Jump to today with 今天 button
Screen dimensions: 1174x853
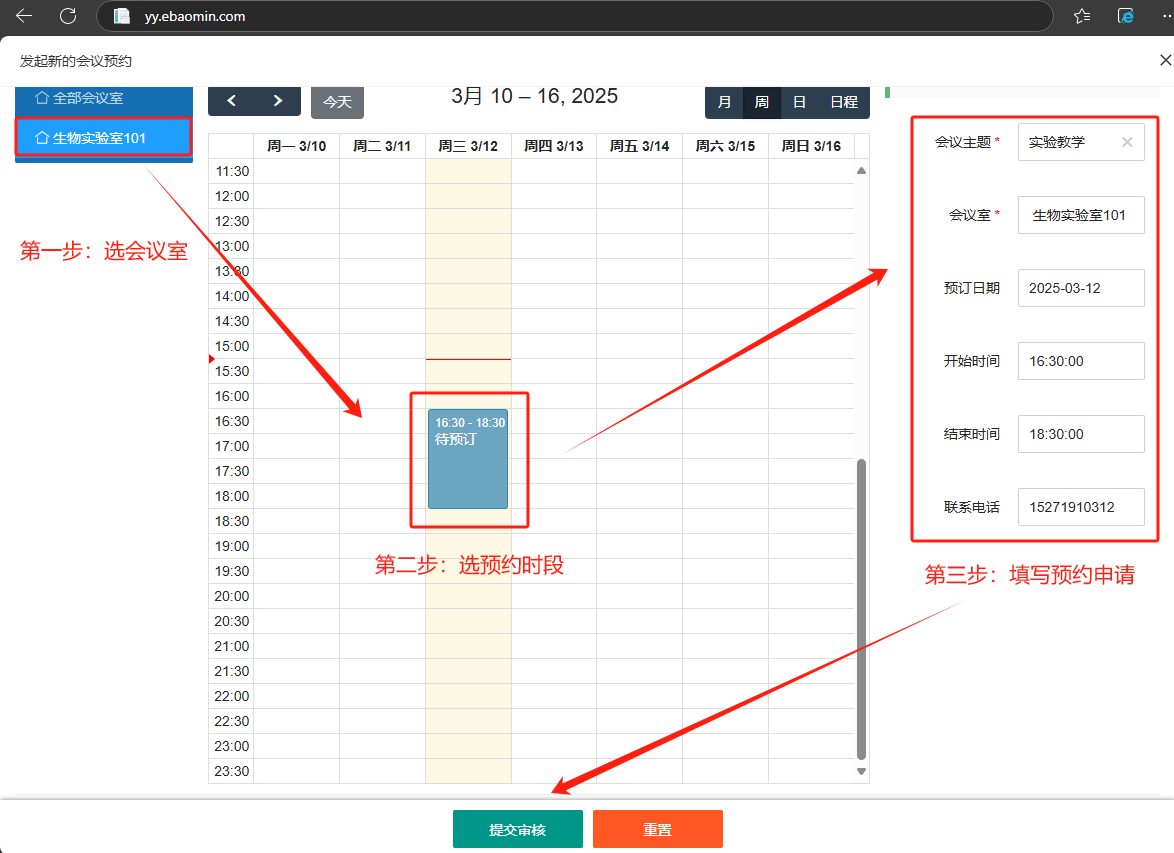[337, 102]
